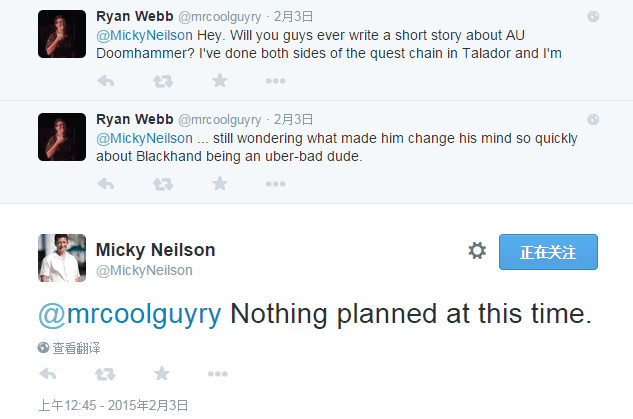
Task: Open Micky Neilson's profile picture
Action: (61, 257)
